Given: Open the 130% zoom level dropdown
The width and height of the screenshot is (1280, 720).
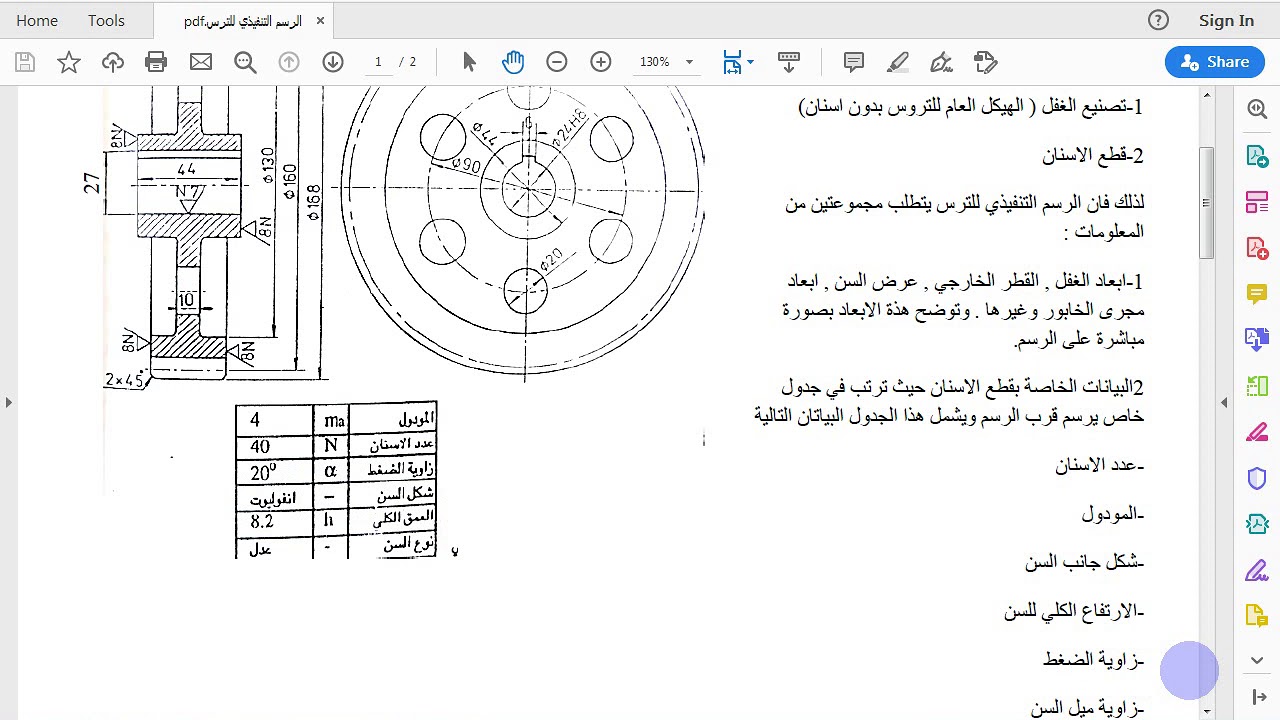Looking at the screenshot, I should click(x=666, y=62).
